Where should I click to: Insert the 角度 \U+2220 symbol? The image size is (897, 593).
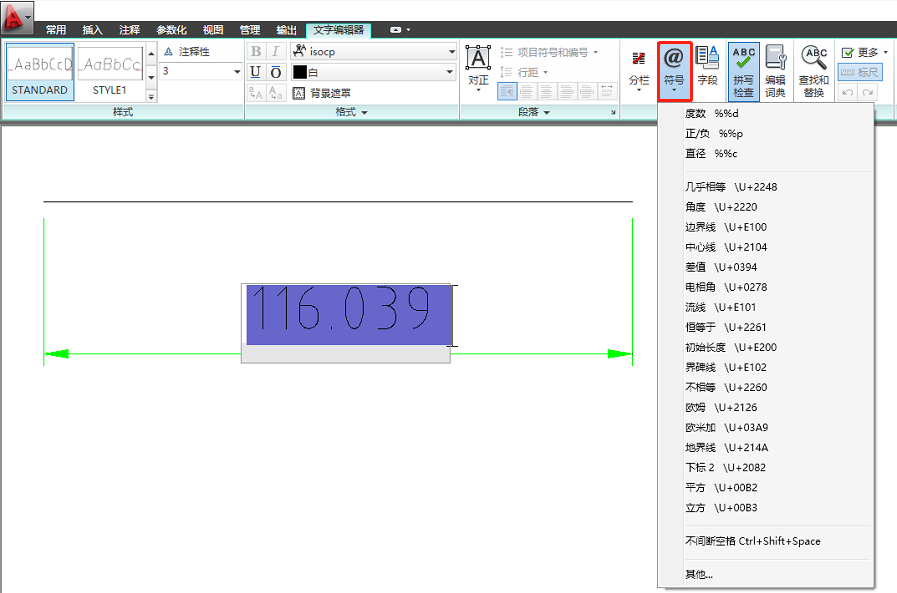[766, 207]
